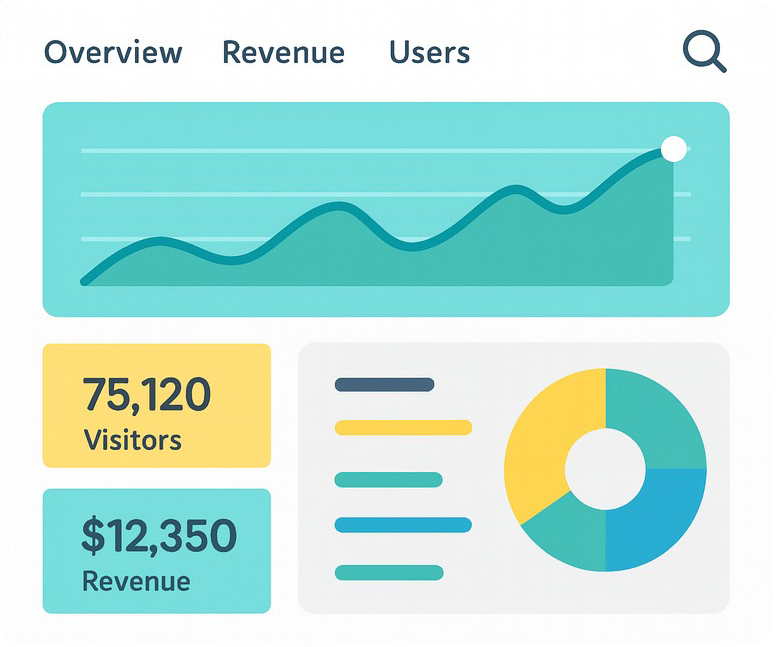Image resolution: width=776 pixels, height=647 pixels.
Task: Select the Users tab
Action: click(x=429, y=52)
